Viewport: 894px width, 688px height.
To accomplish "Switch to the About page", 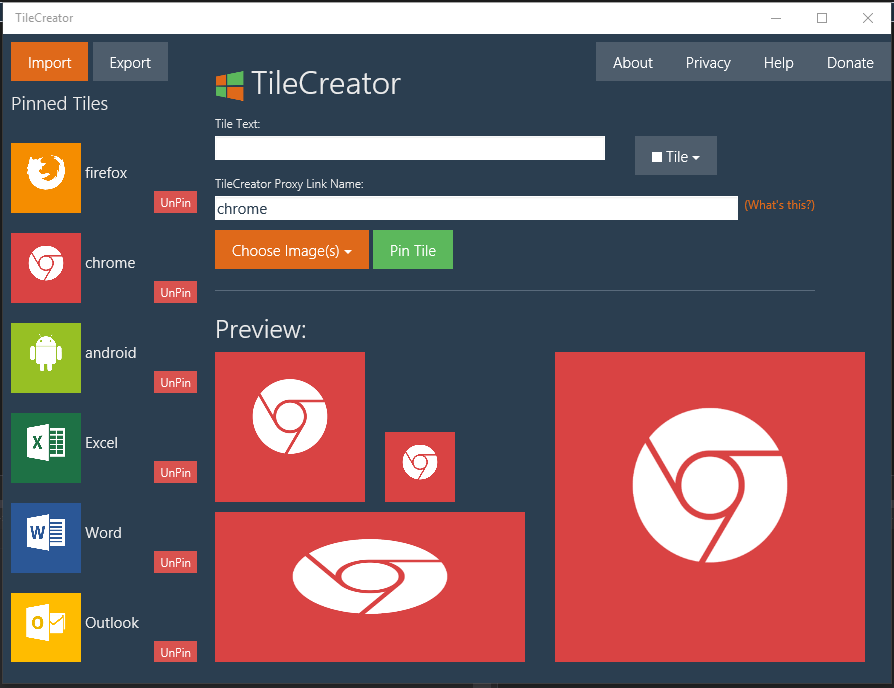I will (x=632, y=62).
